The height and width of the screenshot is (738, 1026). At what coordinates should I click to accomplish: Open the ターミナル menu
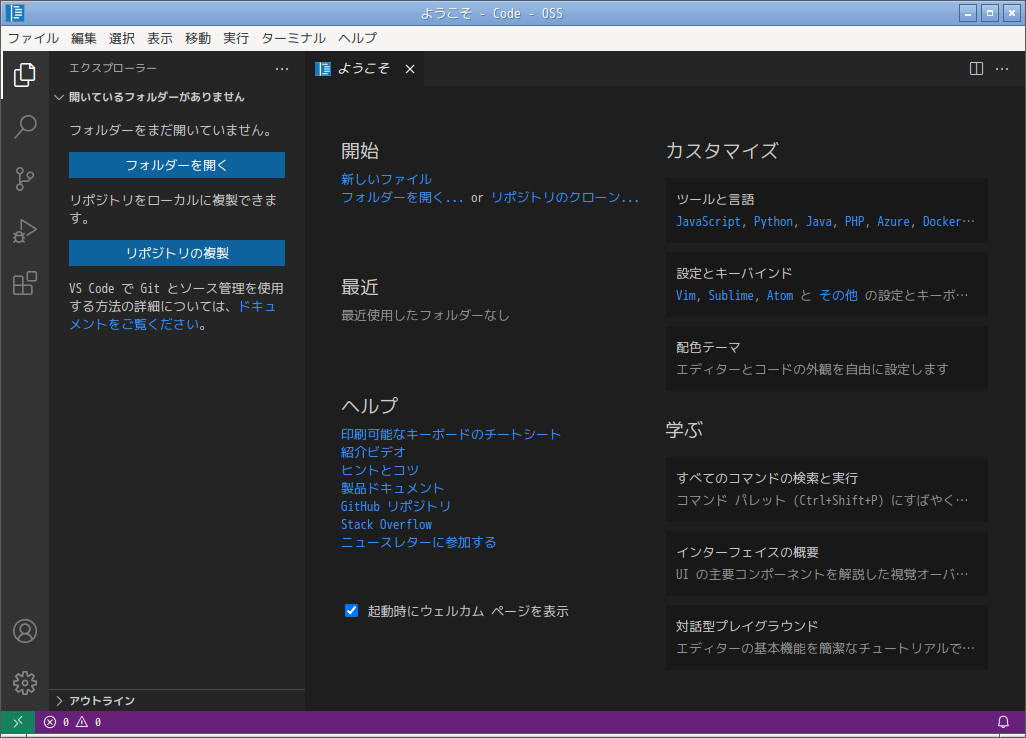293,38
